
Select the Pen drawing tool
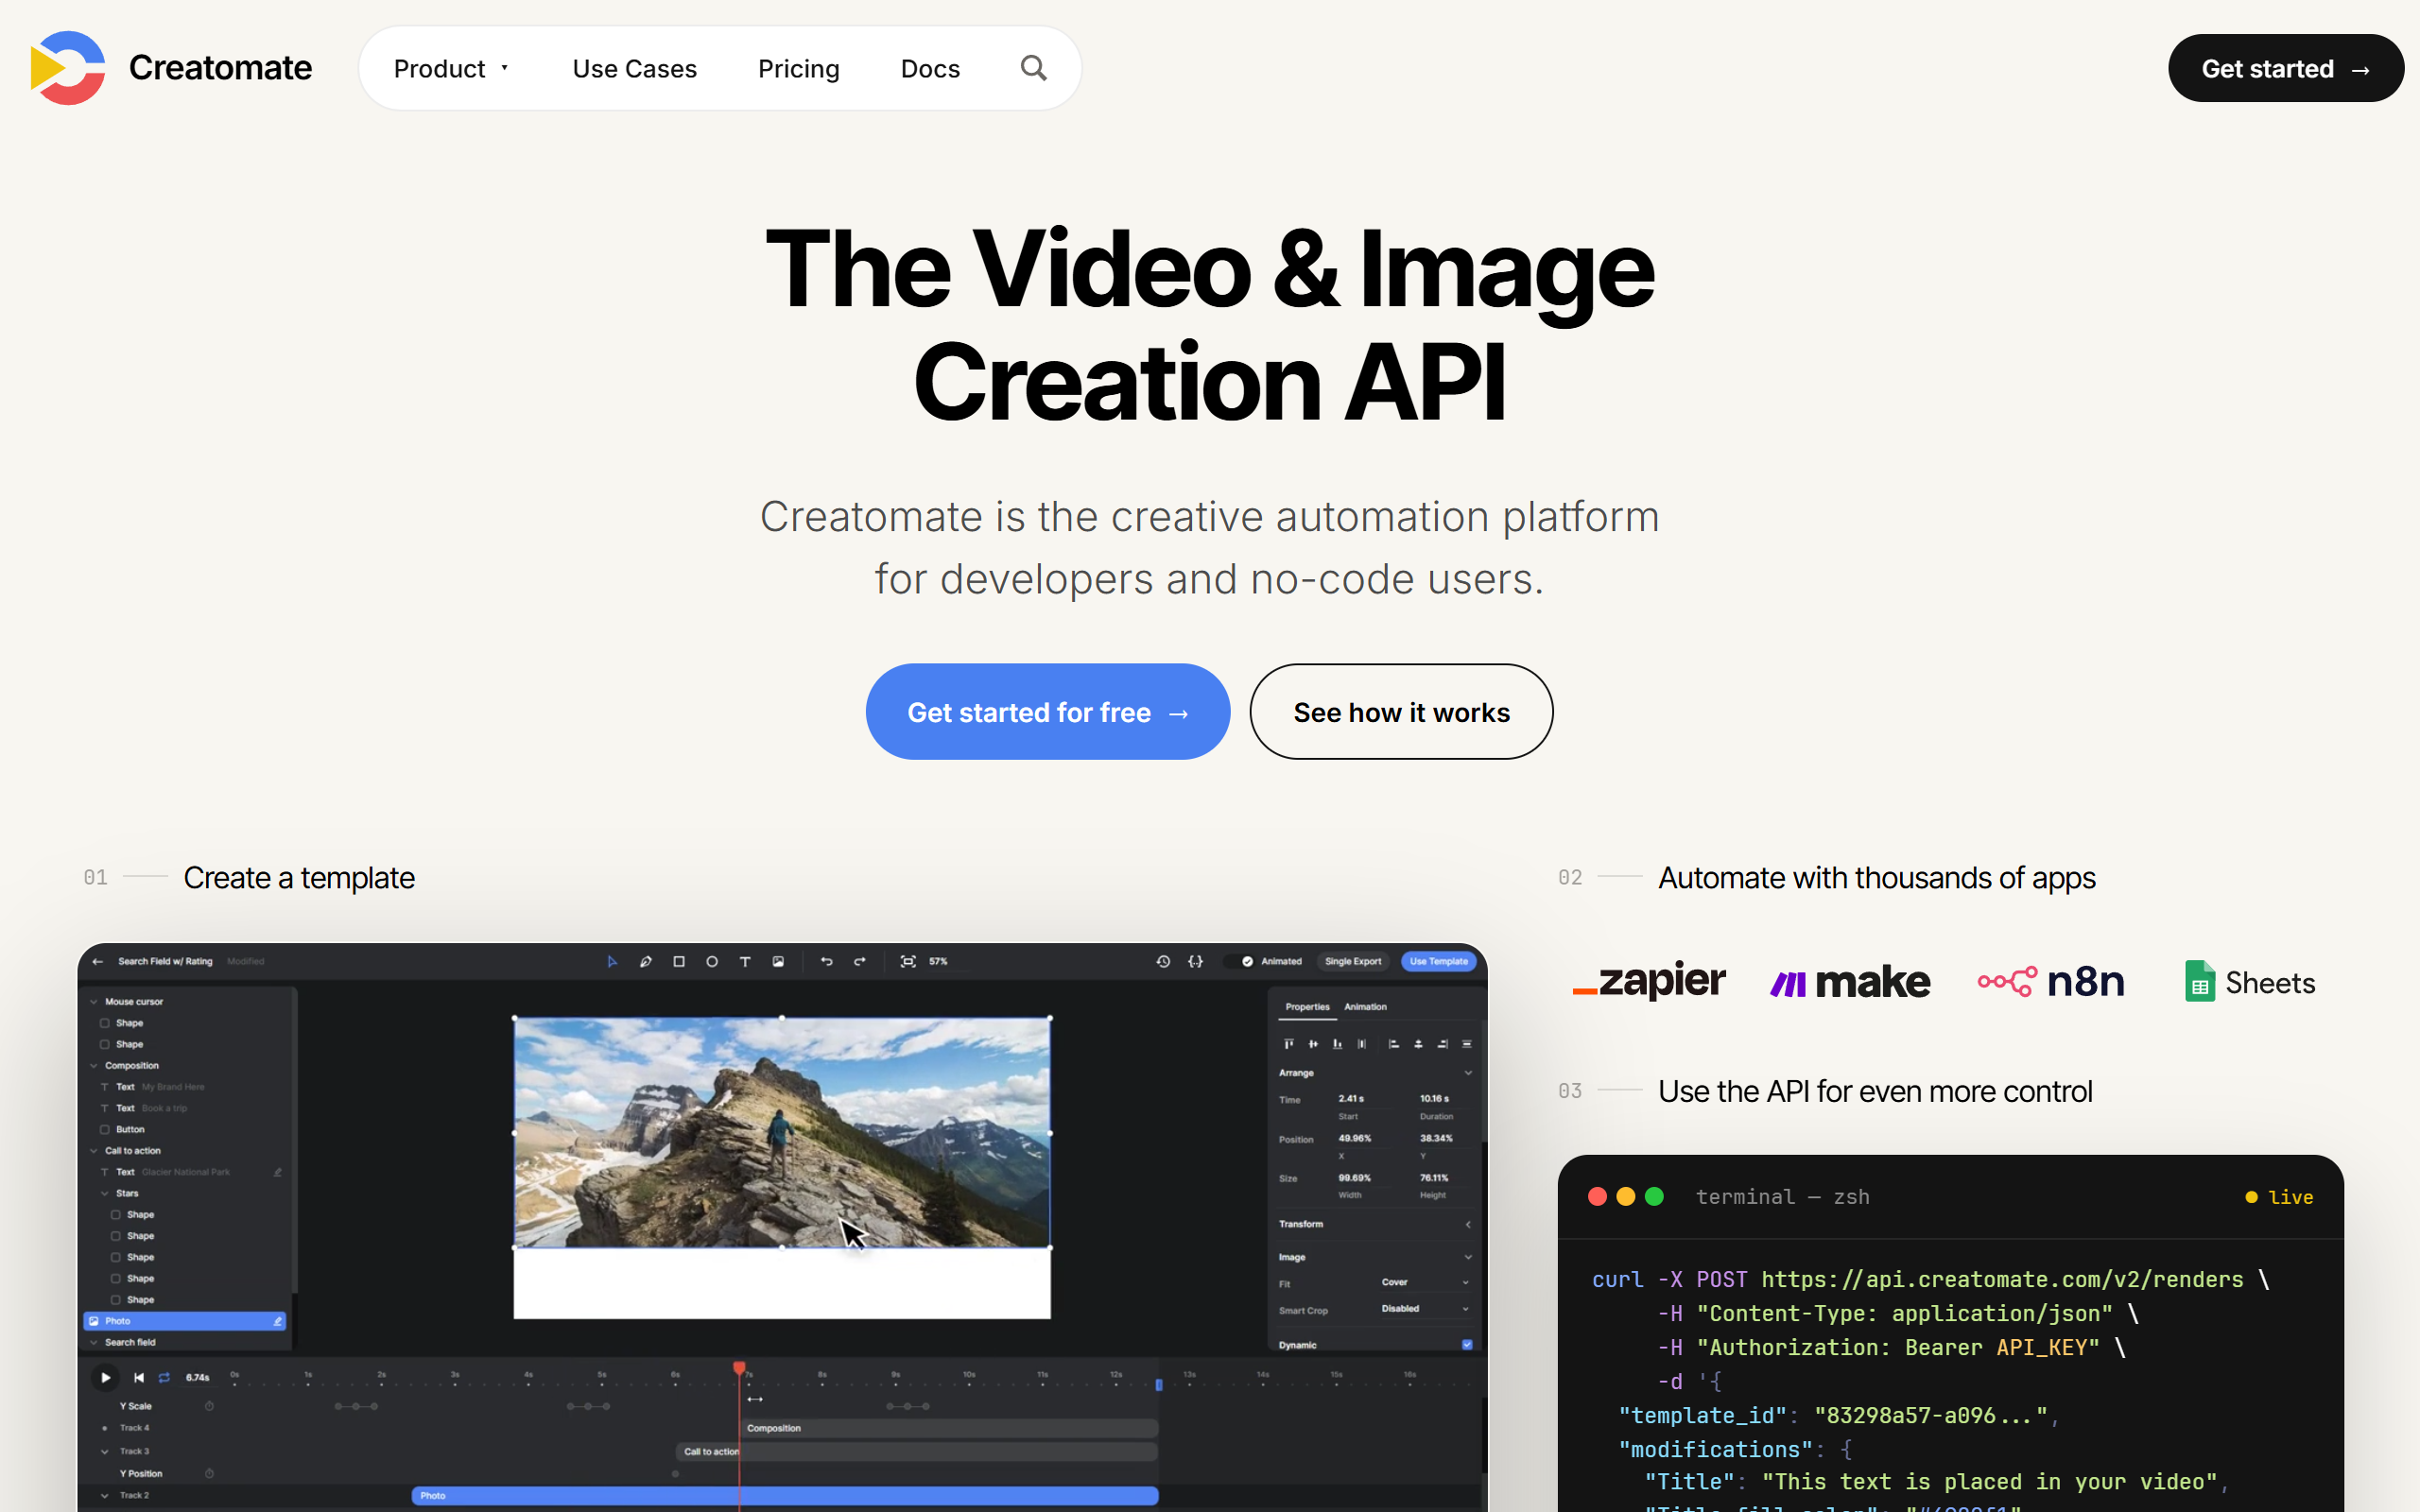point(646,961)
